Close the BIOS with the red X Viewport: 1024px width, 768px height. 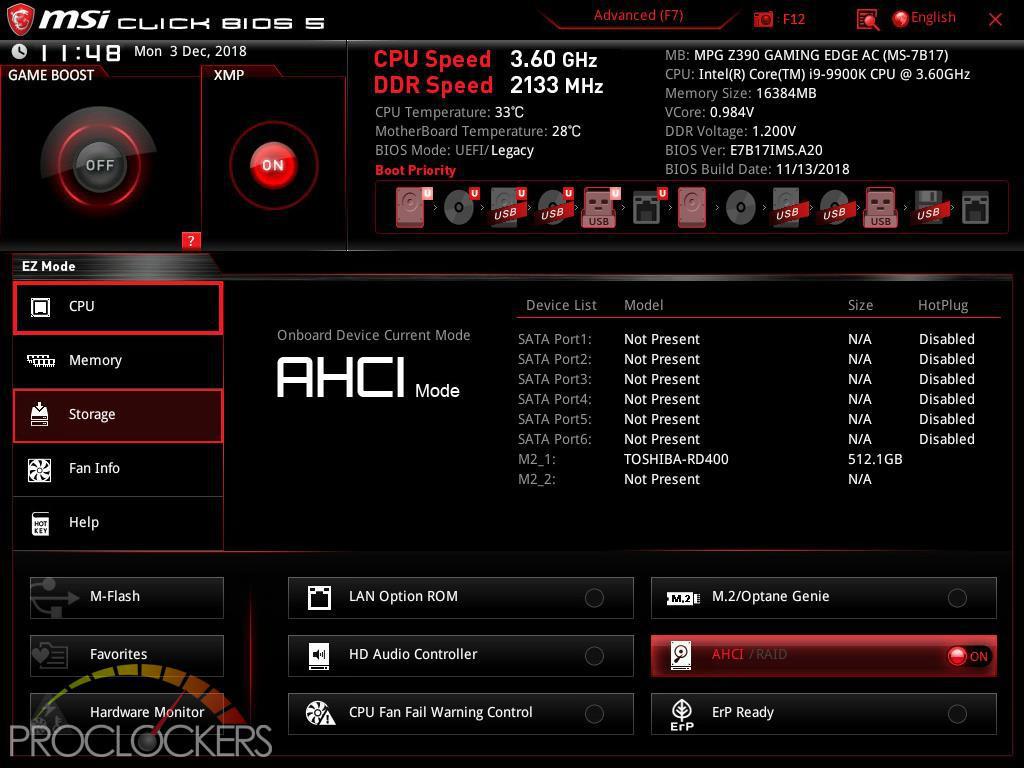point(995,20)
